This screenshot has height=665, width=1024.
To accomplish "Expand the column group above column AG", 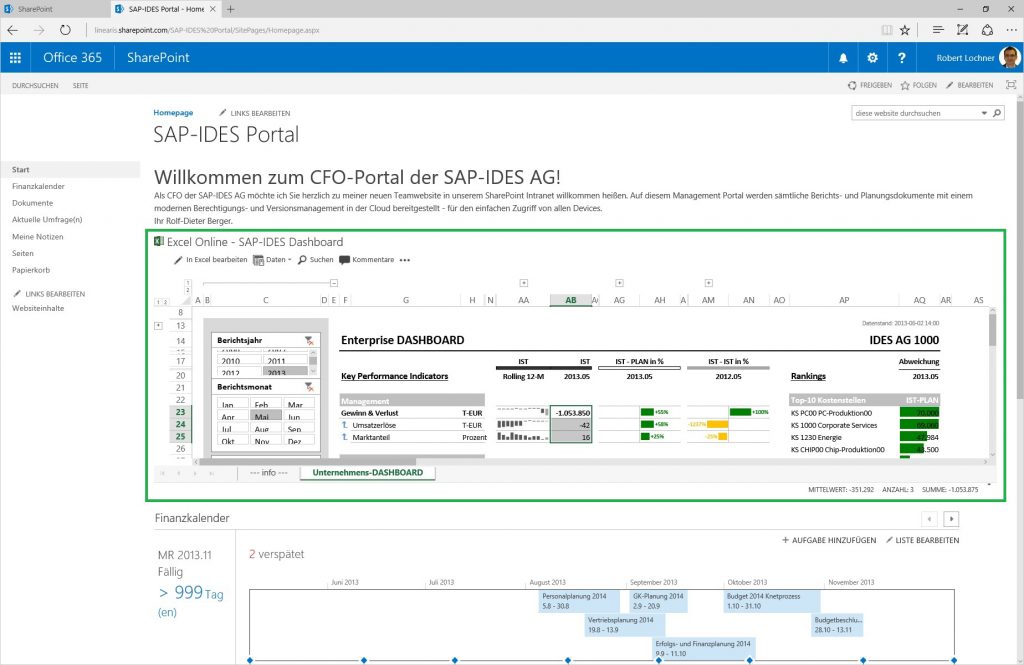I will [x=620, y=282].
